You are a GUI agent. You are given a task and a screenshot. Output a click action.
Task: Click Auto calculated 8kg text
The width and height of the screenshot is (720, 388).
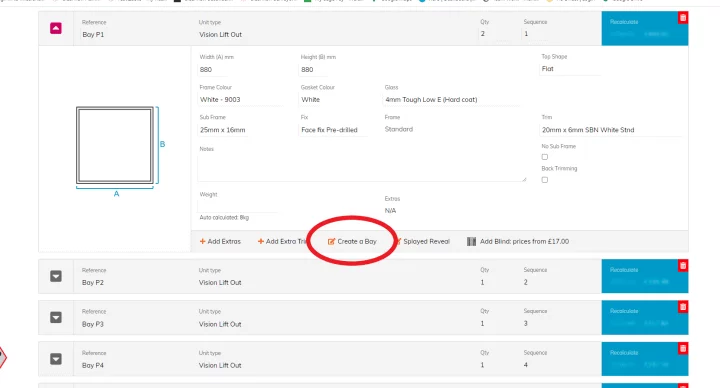click(224, 217)
